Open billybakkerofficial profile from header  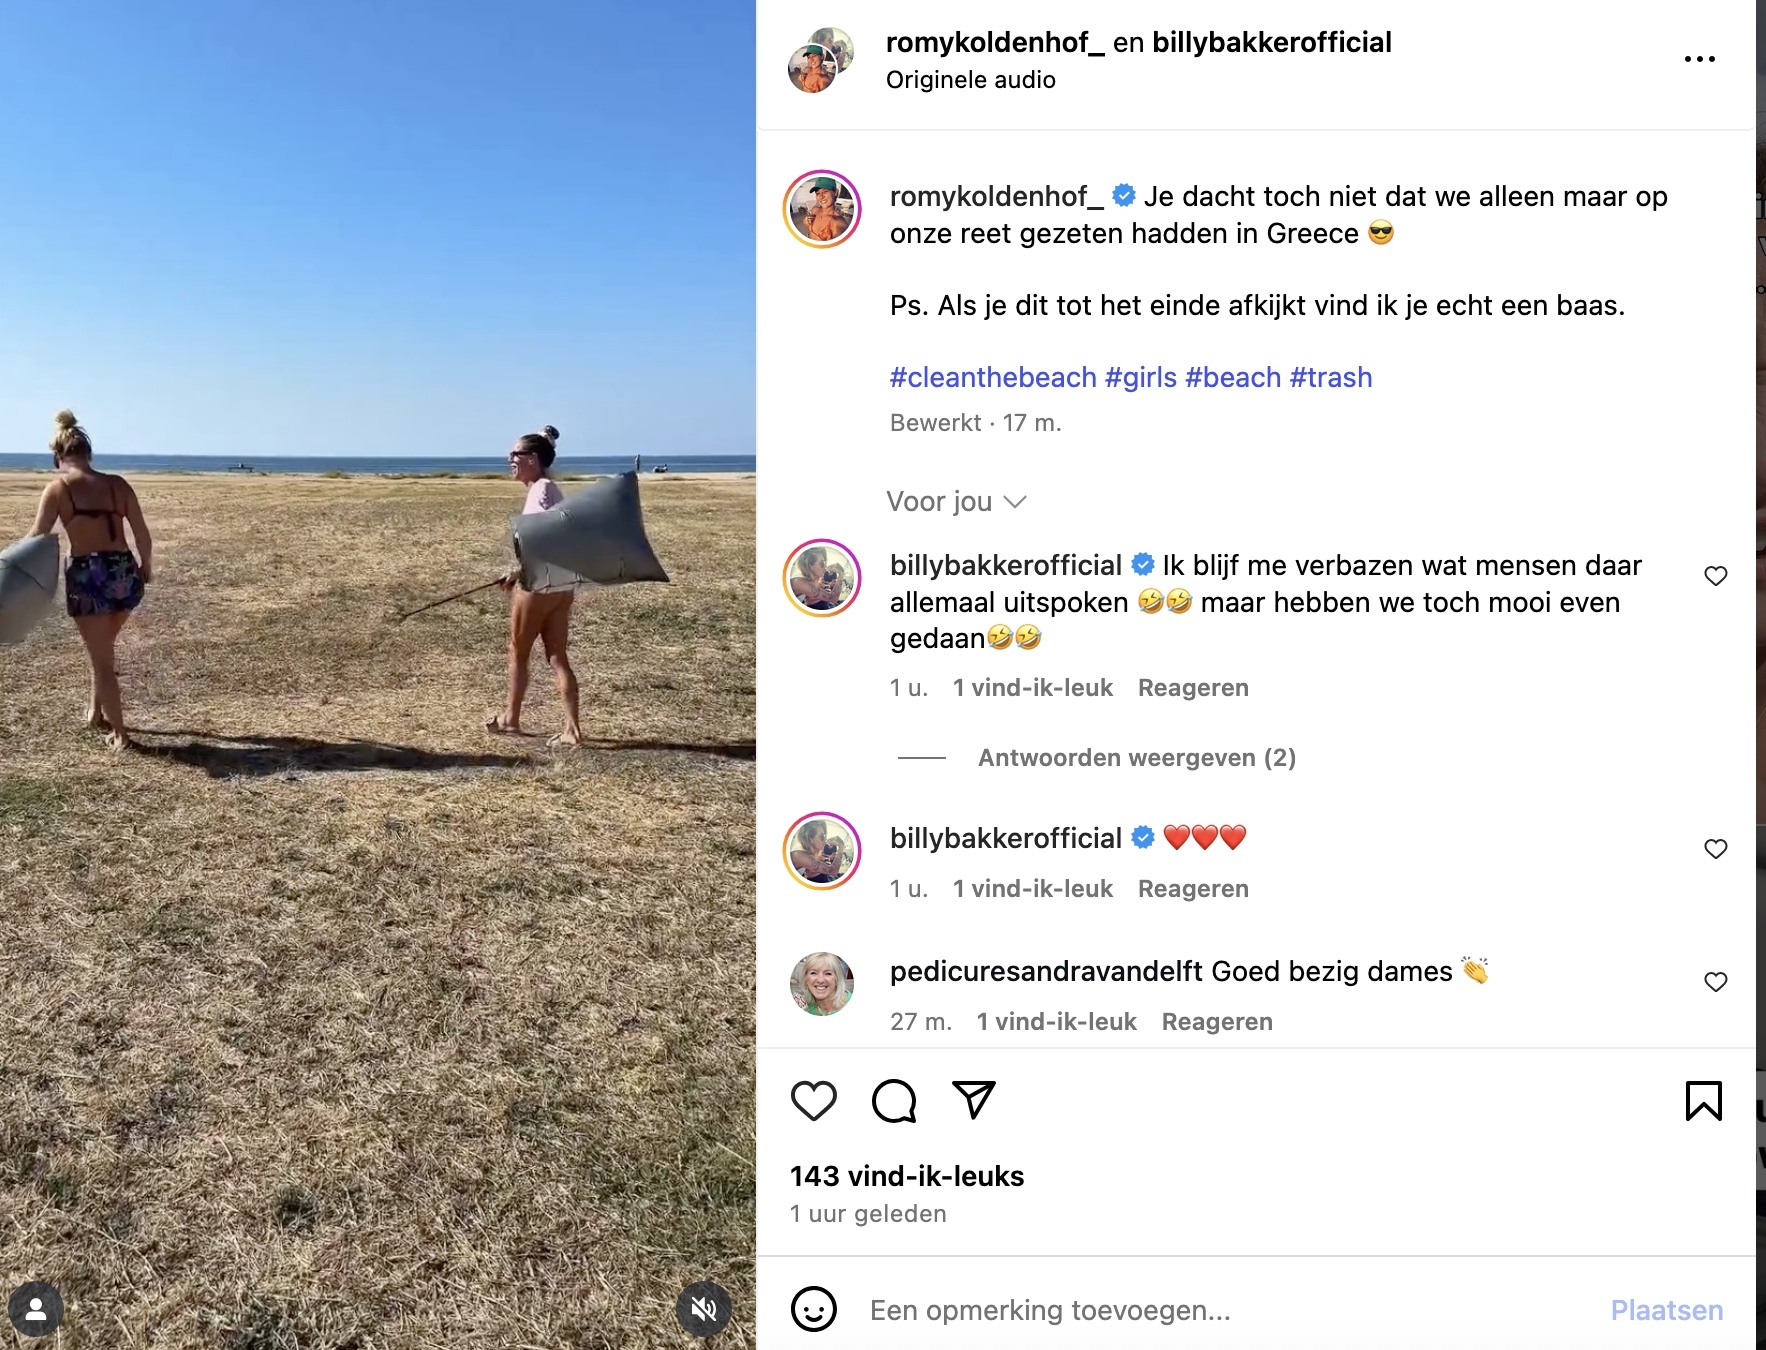click(1272, 43)
